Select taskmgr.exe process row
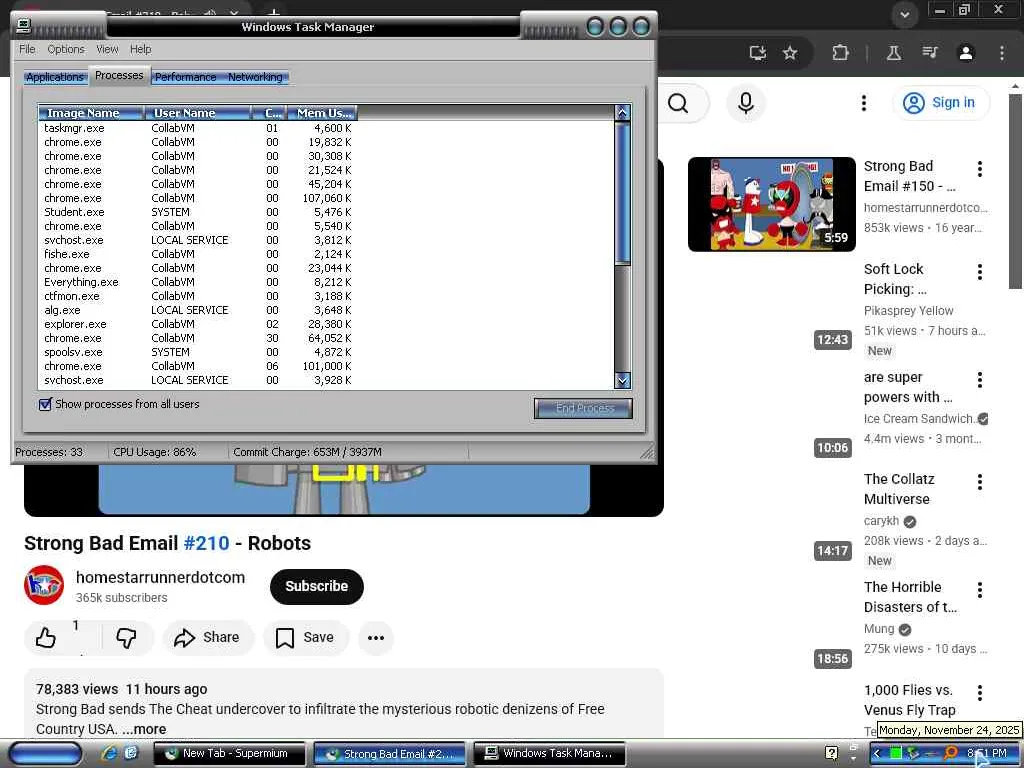This screenshot has height=768, width=1024. pos(196,128)
